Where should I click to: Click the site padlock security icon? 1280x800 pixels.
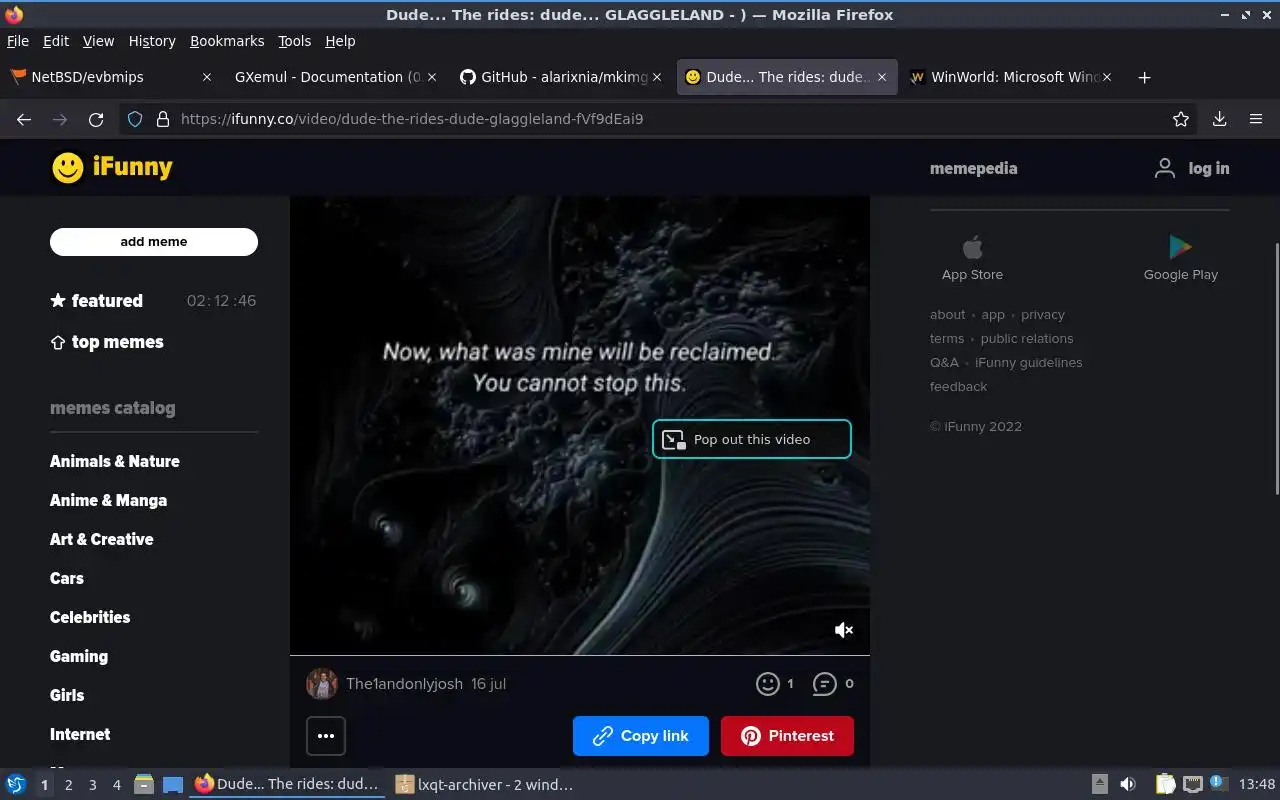click(163, 119)
